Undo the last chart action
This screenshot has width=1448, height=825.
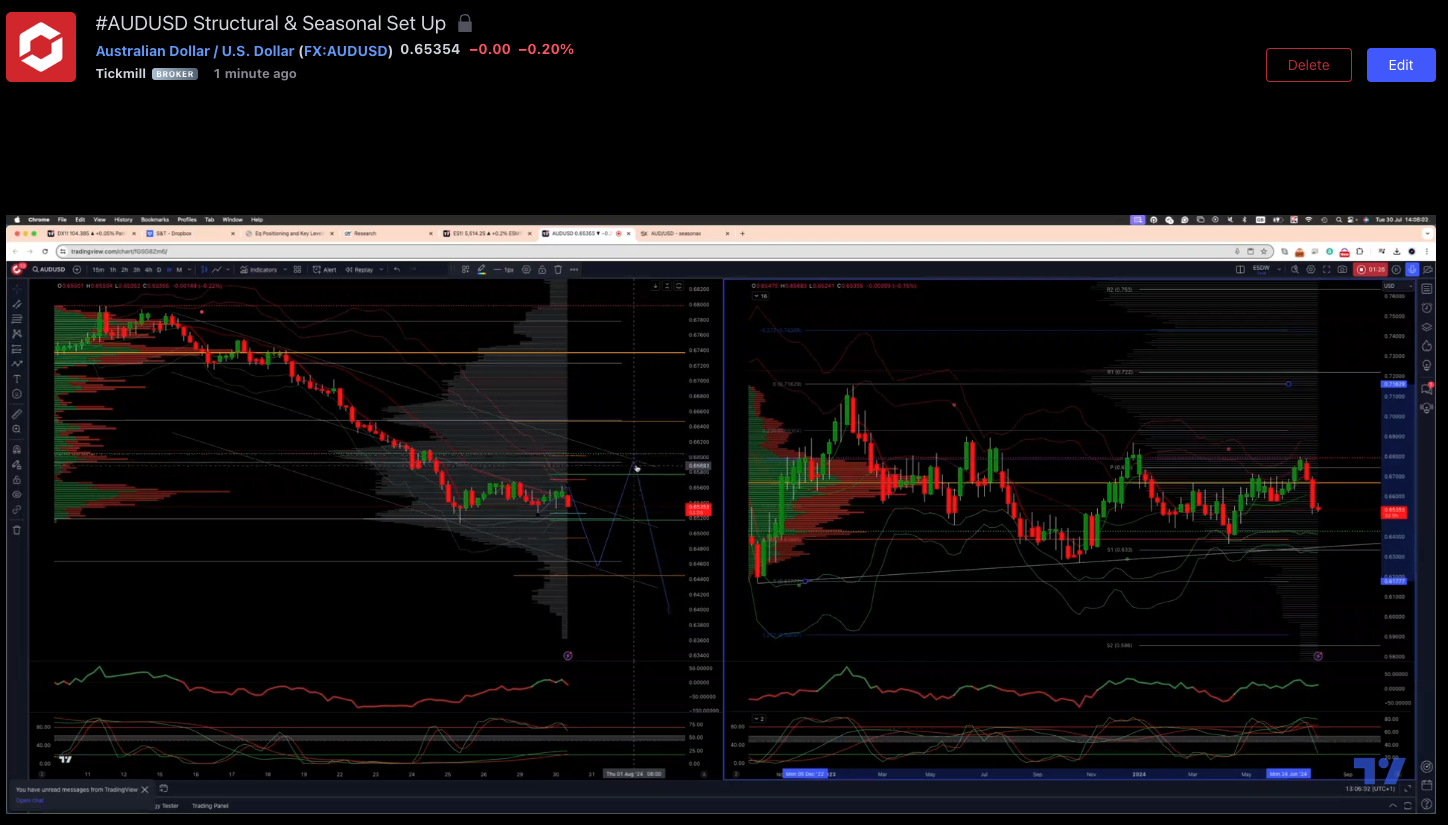(x=397, y=269)
